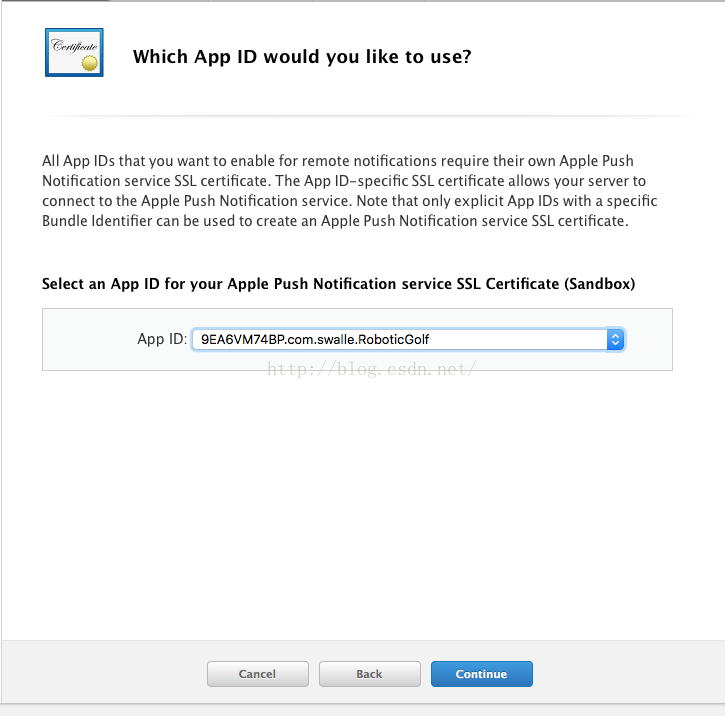
Task: Click the Cancel button
Action: tap(258, 674)
